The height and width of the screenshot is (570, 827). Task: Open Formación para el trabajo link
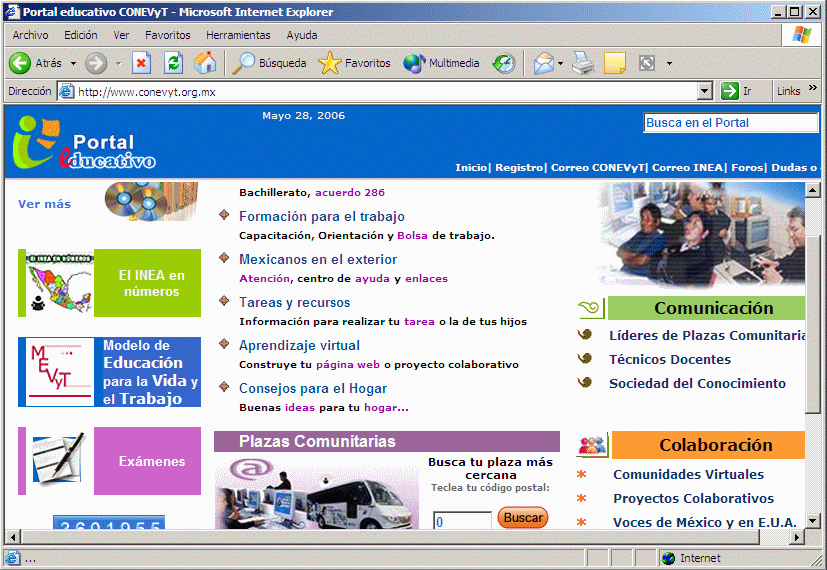pos(322,216)
